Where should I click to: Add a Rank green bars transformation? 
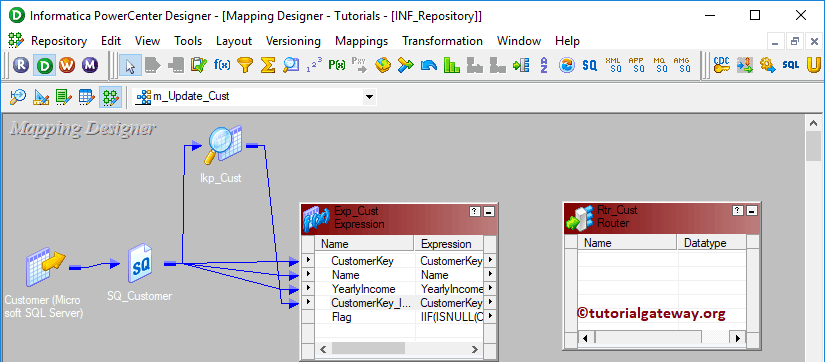451,65
